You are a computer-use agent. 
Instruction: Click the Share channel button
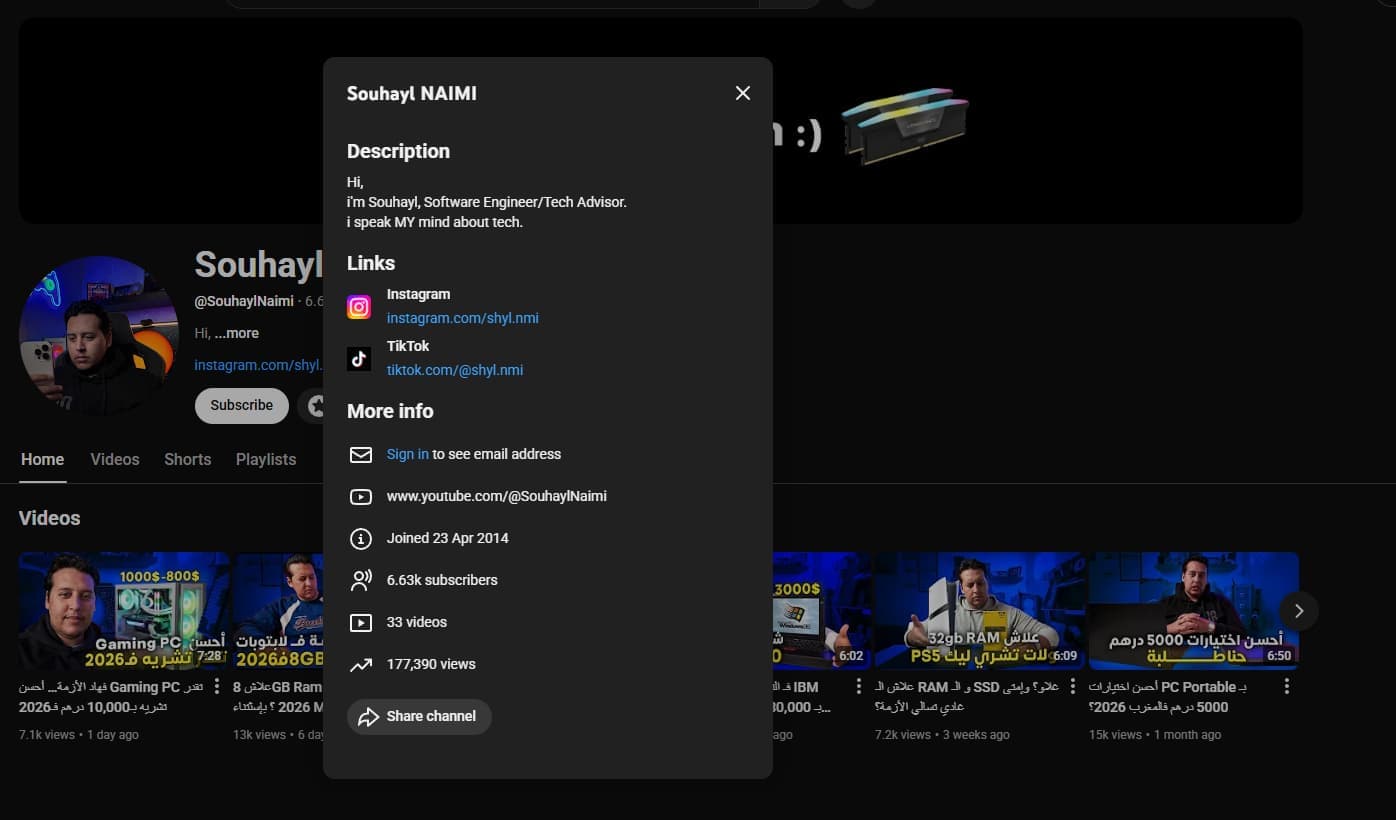point(419,716)
